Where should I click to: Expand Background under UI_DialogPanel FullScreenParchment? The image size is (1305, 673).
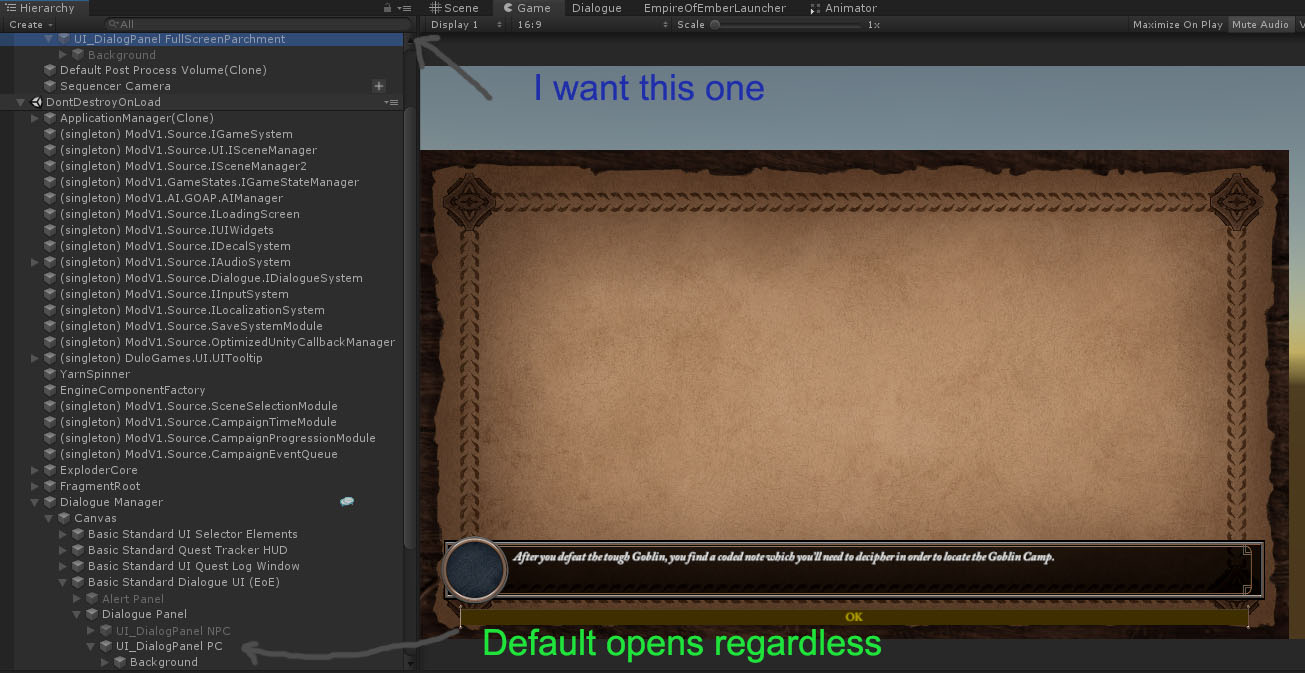(x=63, y=55)
